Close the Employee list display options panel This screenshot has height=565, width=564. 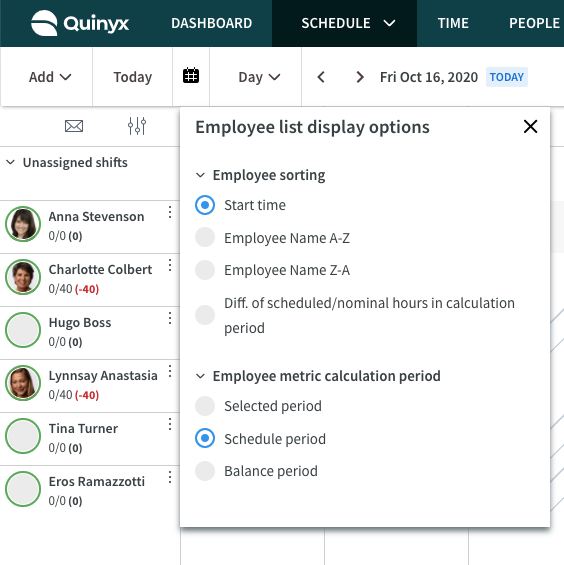530,126
